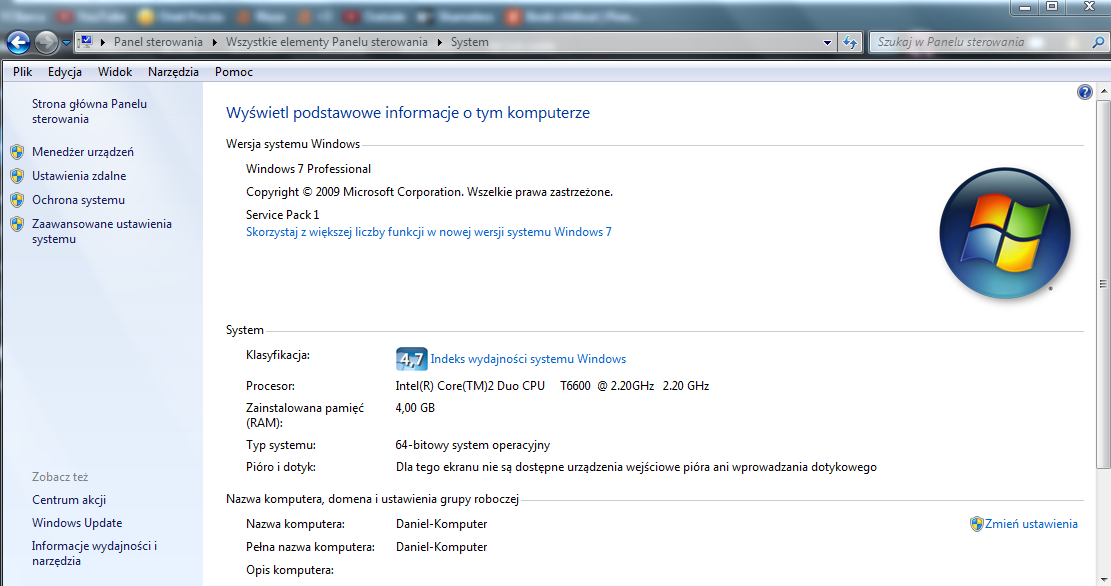Expand the arrow before Panel sterowania

(103, 42)
